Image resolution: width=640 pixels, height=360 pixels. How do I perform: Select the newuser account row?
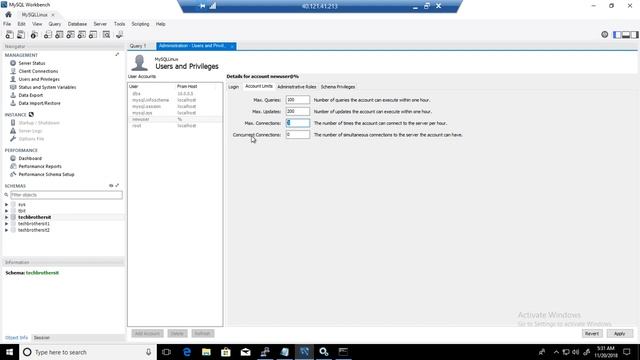[175, 119]
